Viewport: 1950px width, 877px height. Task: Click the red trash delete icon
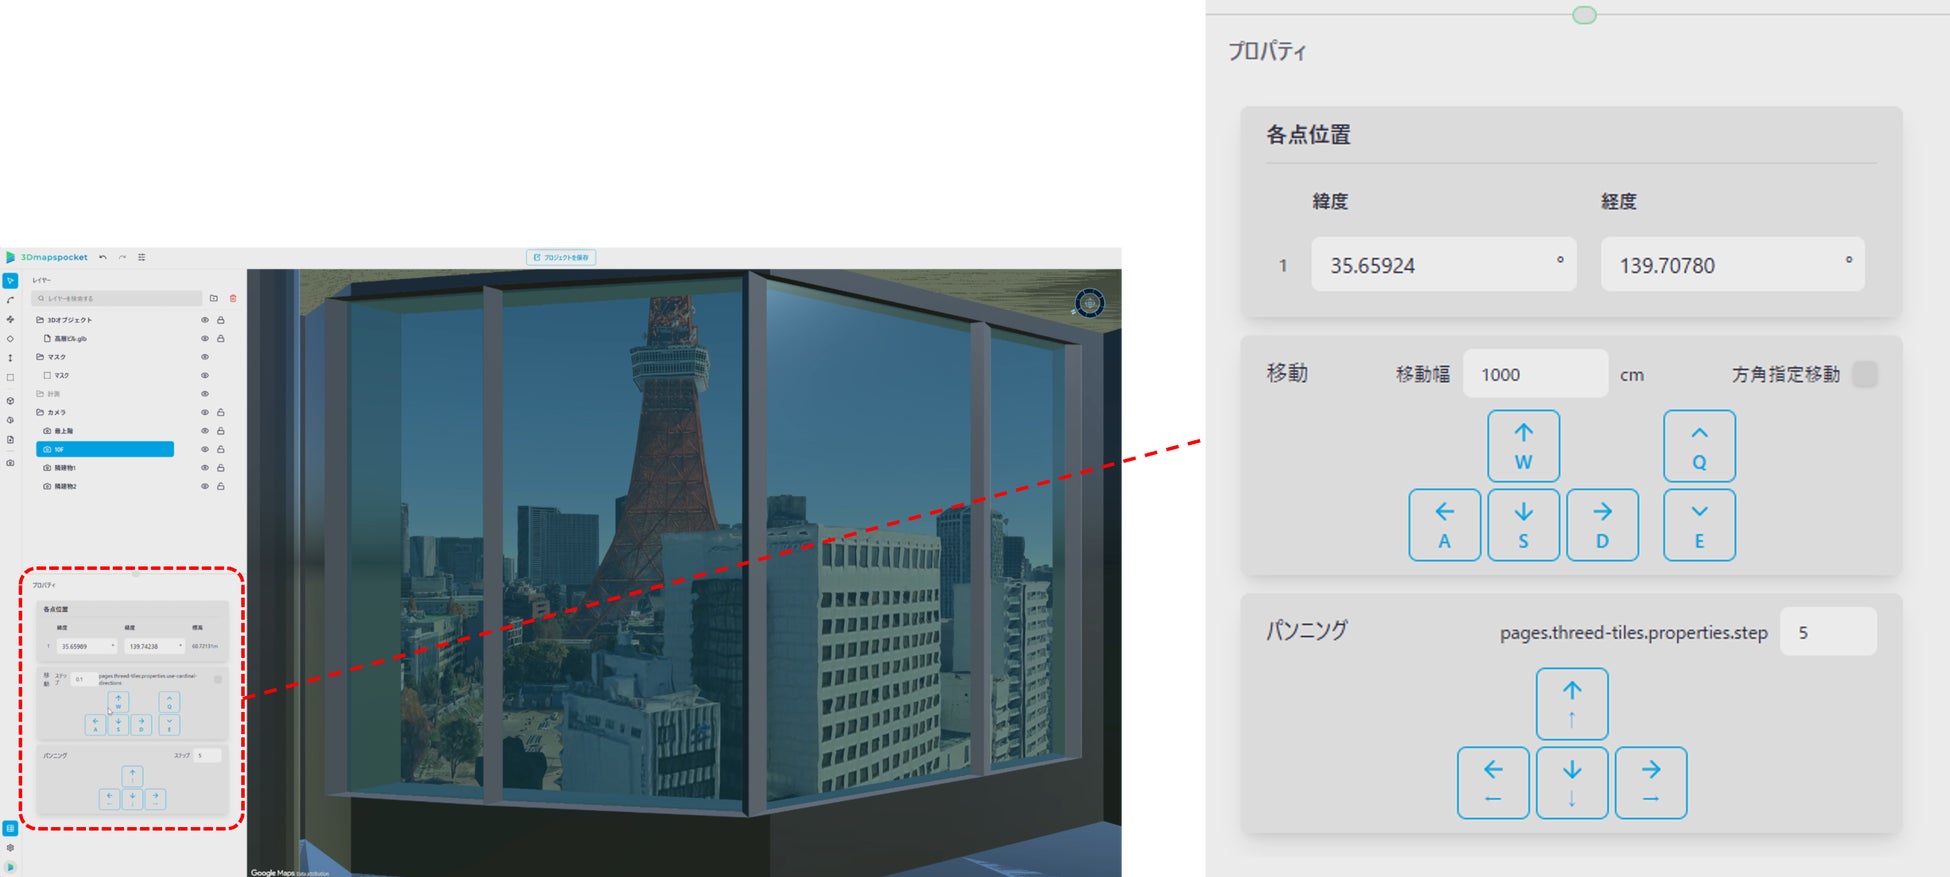pyautogui.click(x=233, y=298)
